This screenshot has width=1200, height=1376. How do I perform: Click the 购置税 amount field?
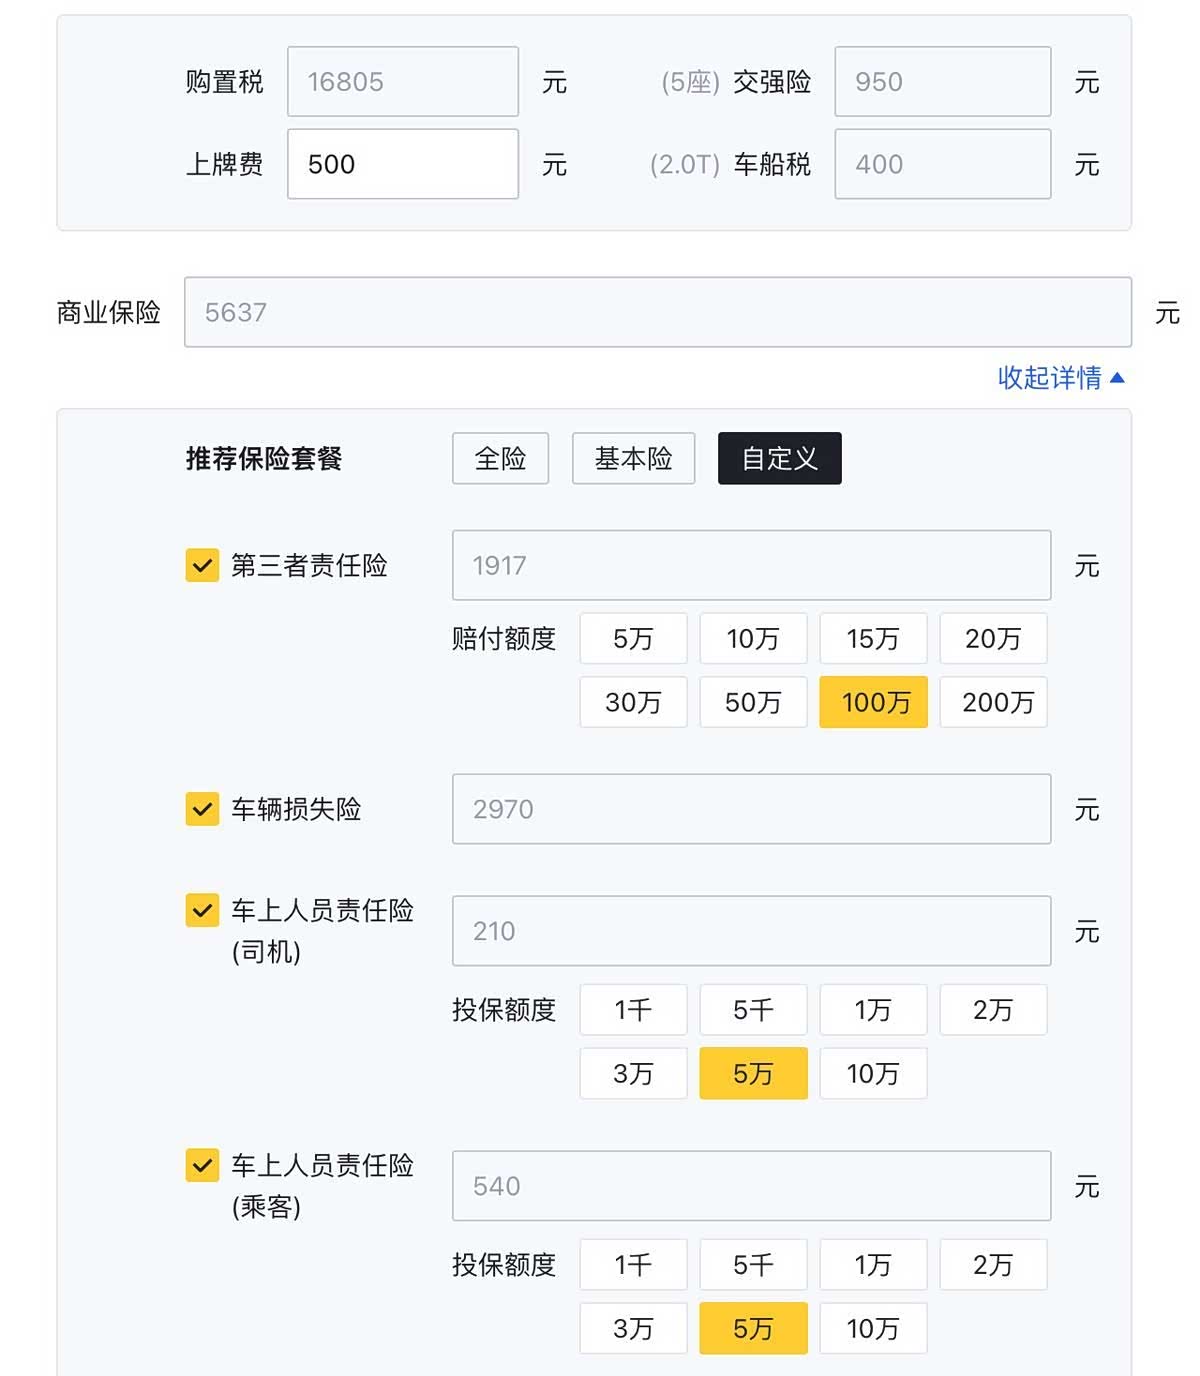point(402,82)
